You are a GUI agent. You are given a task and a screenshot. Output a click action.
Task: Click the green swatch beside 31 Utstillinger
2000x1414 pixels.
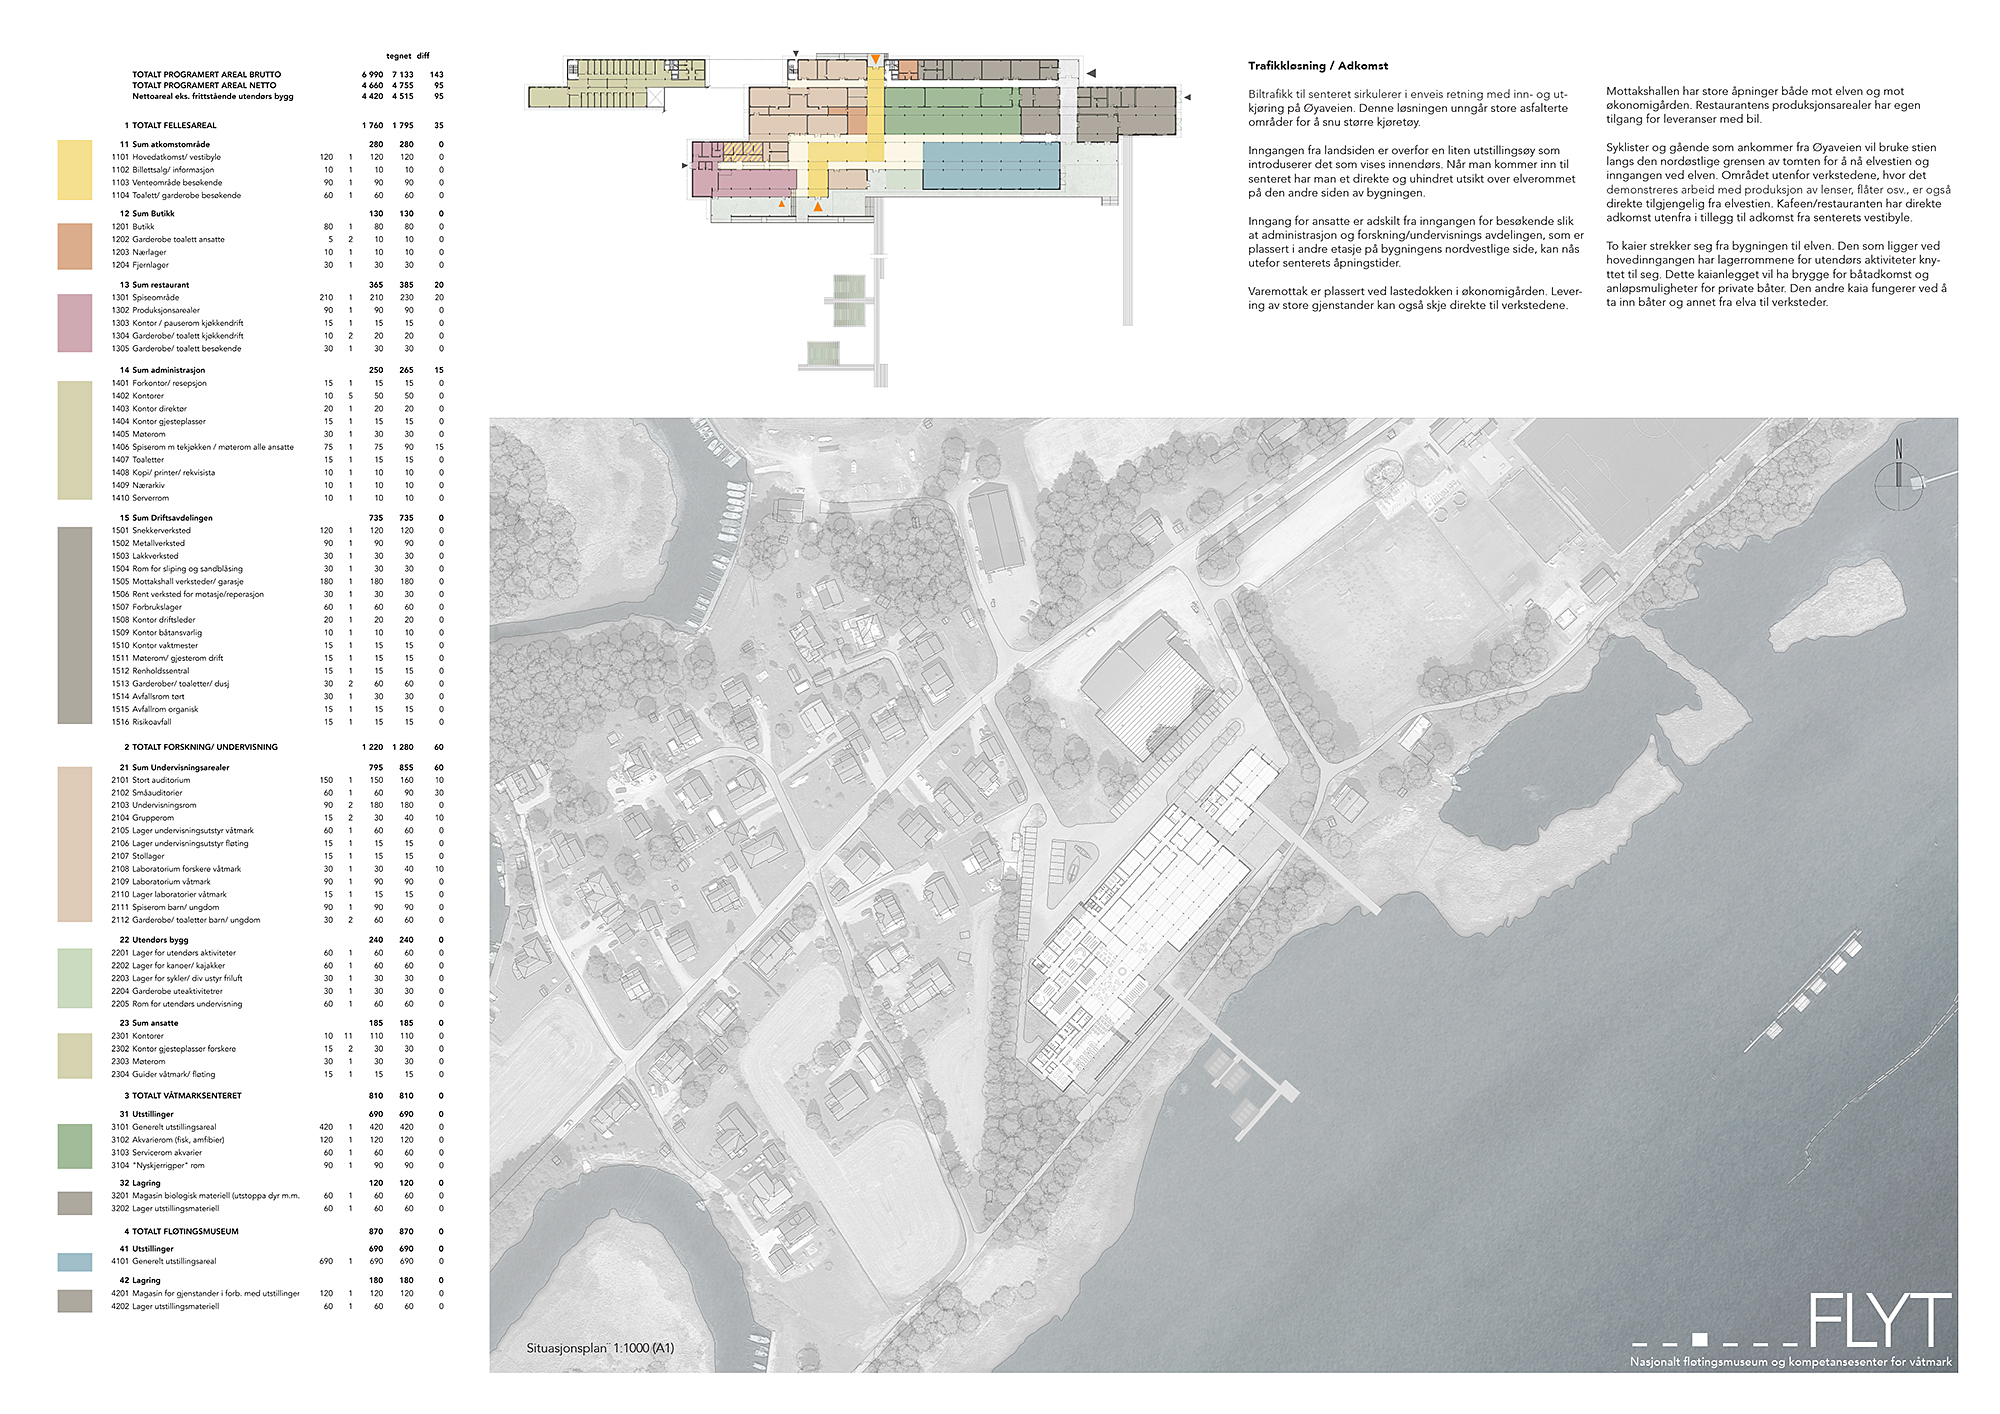coord(75,1146)
